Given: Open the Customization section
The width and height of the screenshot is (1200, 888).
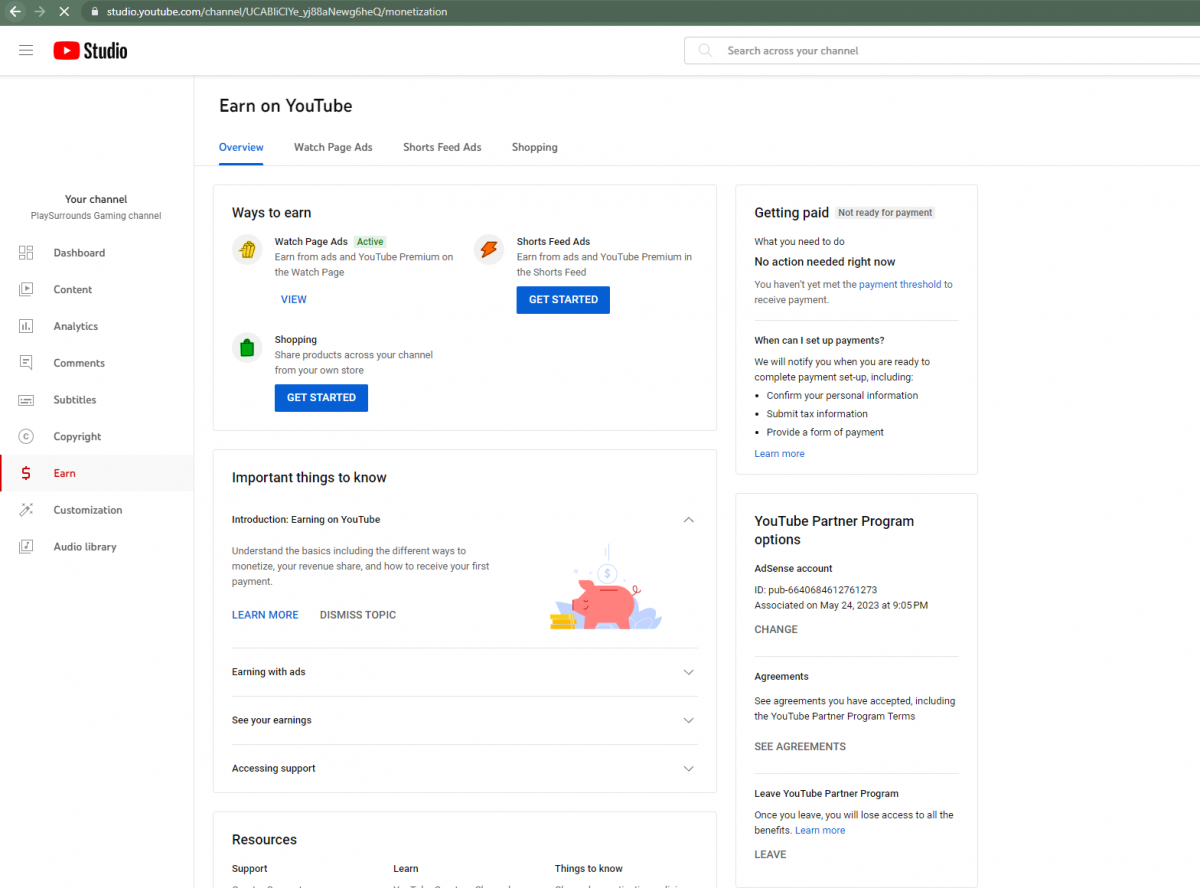Looking at the screenshot, I should pos(87,510).
